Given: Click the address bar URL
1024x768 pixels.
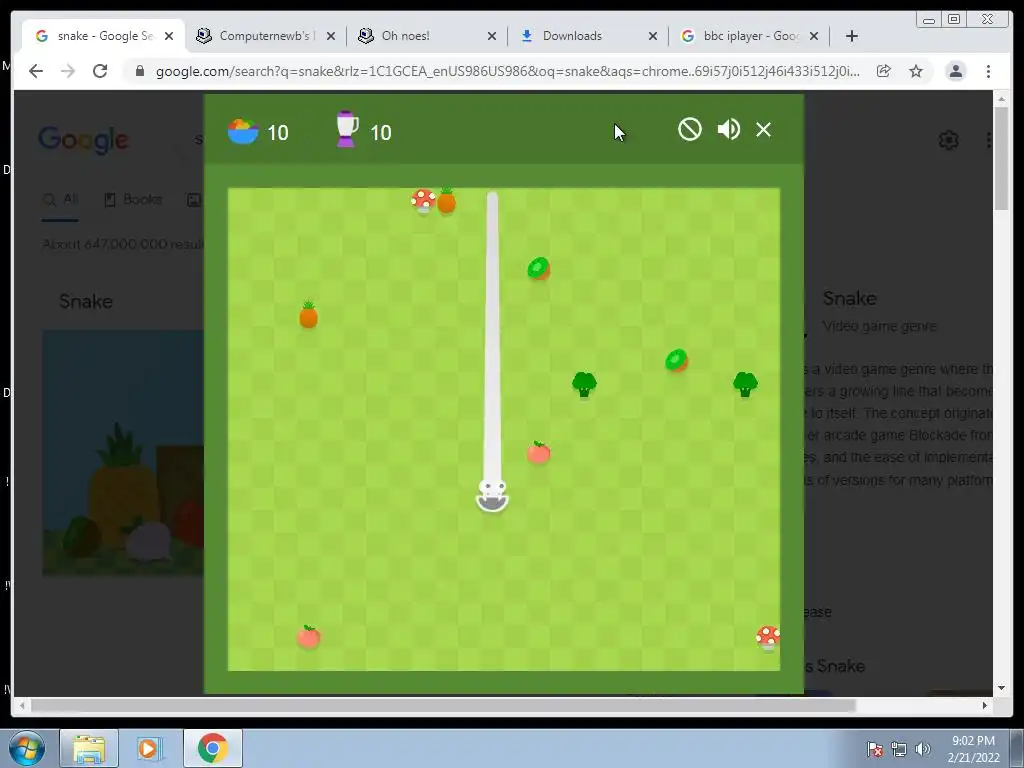Looking at the screenshot, I should (x=507, y=71).
